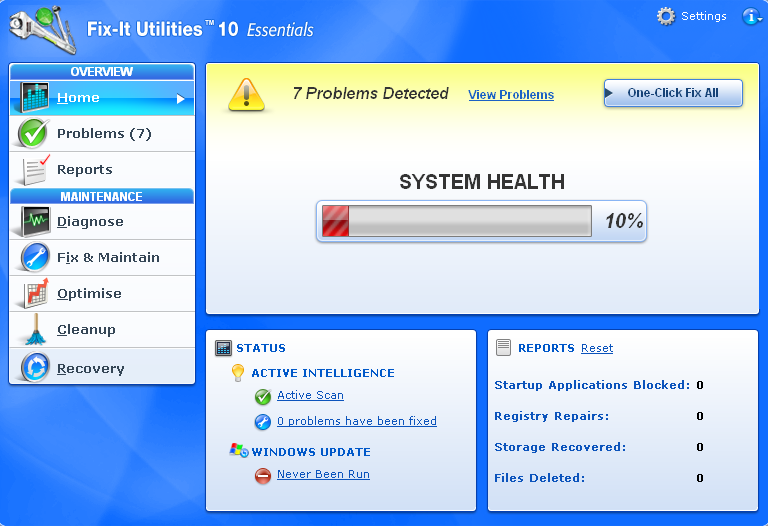Click the green checkmark Problems icon
Viewport: 768px width, 526px height.
click(x=33, y=133)
